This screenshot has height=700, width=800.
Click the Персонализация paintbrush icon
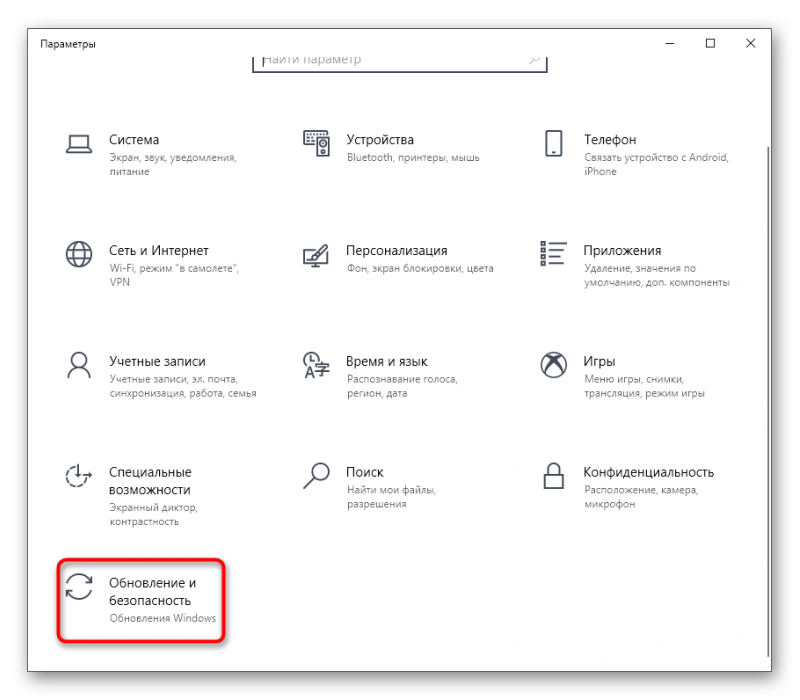tap(316, 255)
